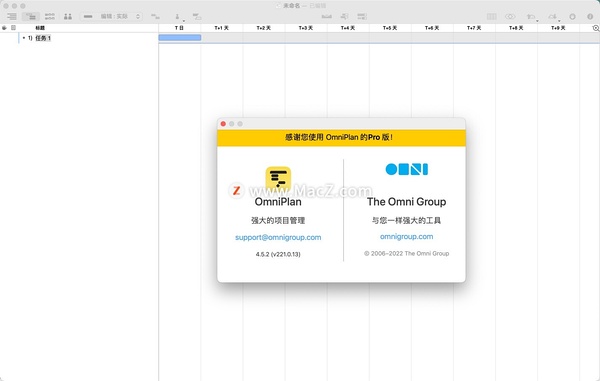The width and height of the screenshot is (600, 381).
Task: Click the T+1 天 timeline header
Action: pos(222,28)
